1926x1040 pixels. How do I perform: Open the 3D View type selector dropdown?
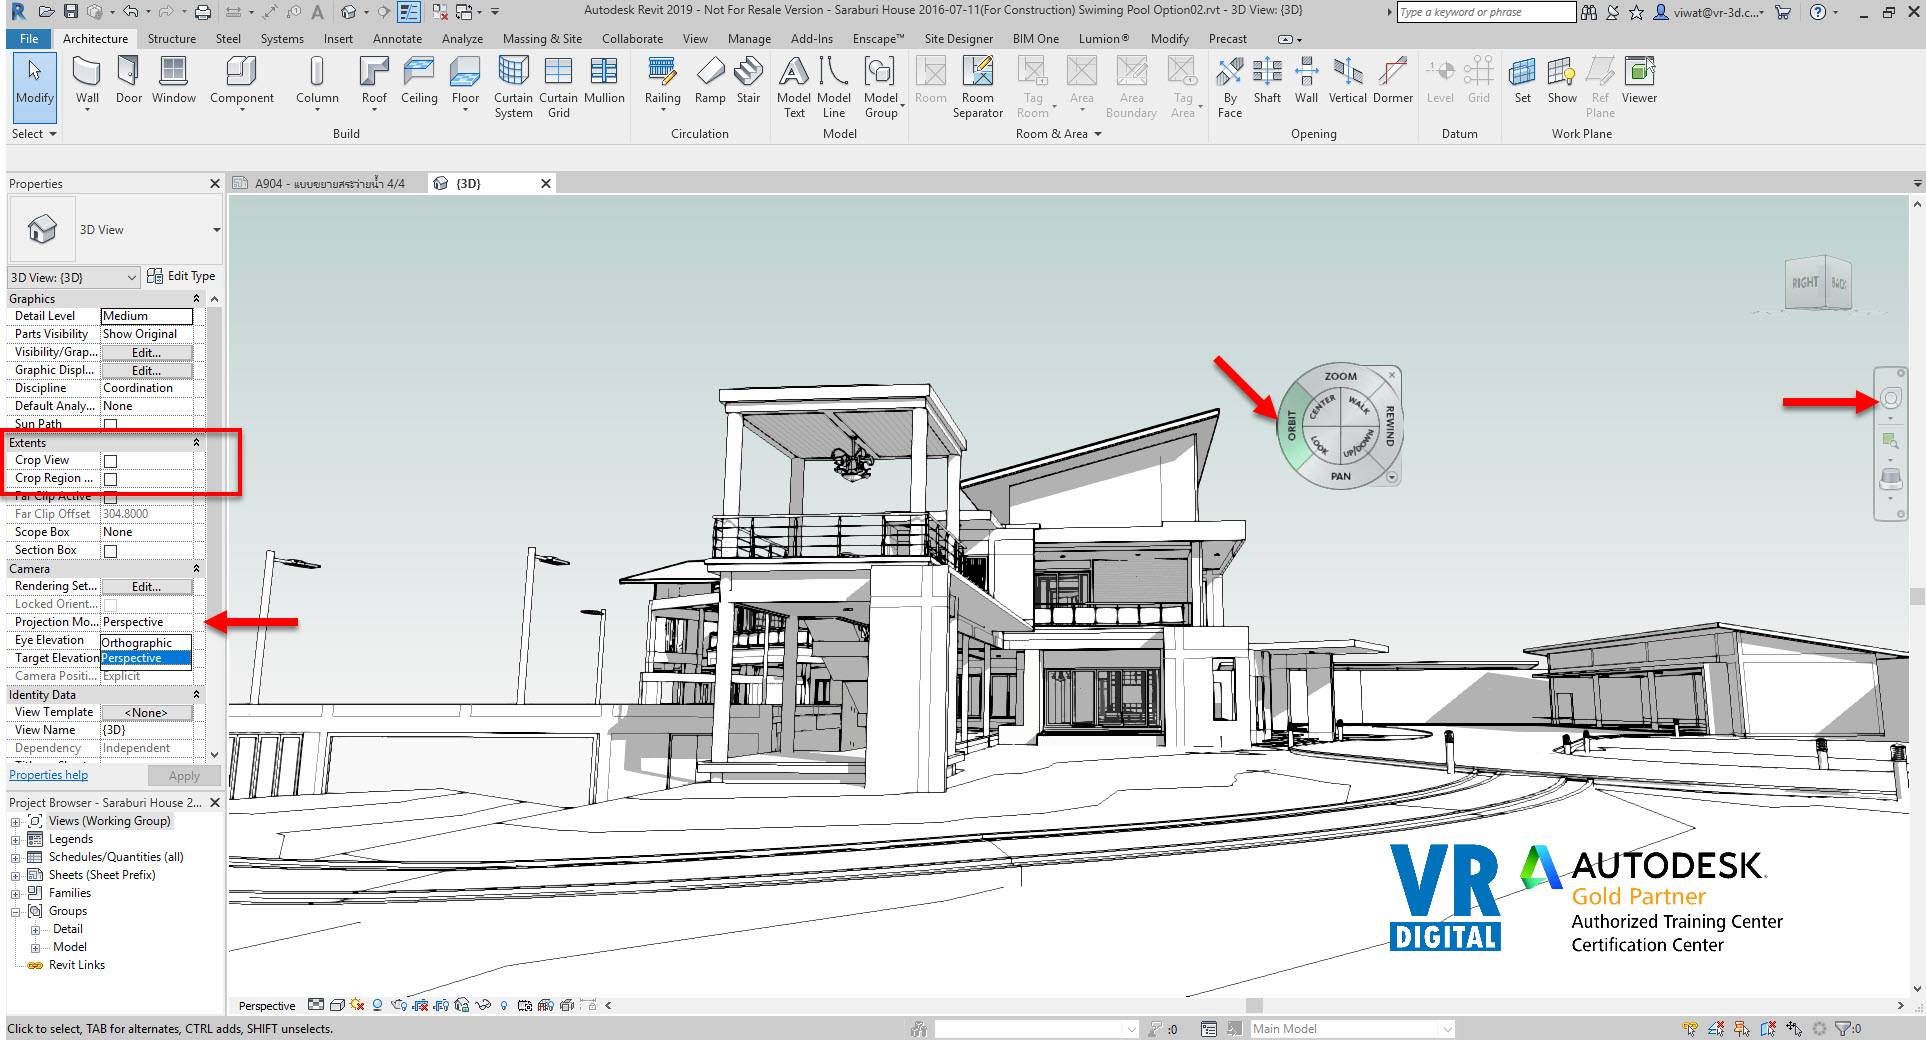point(216,230)
